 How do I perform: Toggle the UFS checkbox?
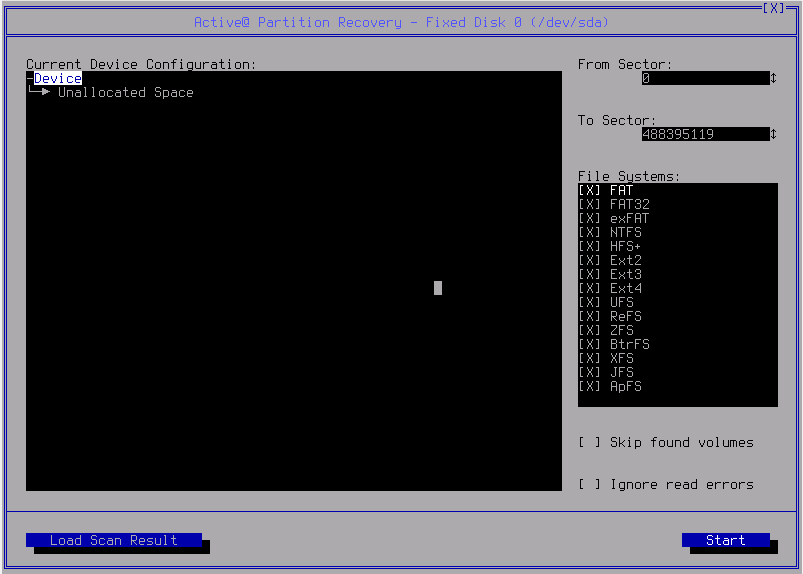[589, 302]
